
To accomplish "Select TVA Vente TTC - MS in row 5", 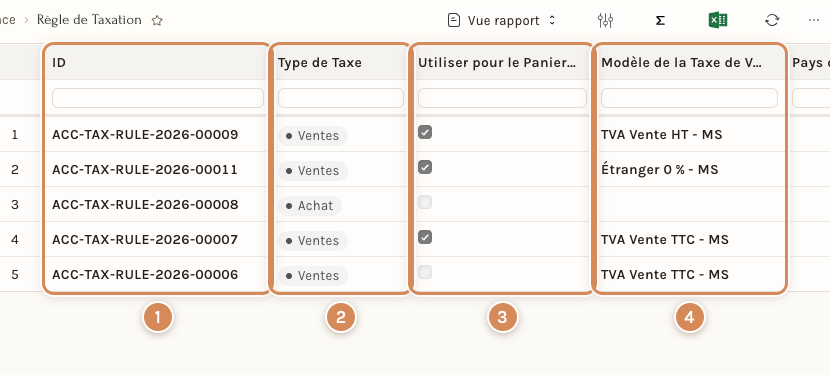I will (x=665, y=274).
